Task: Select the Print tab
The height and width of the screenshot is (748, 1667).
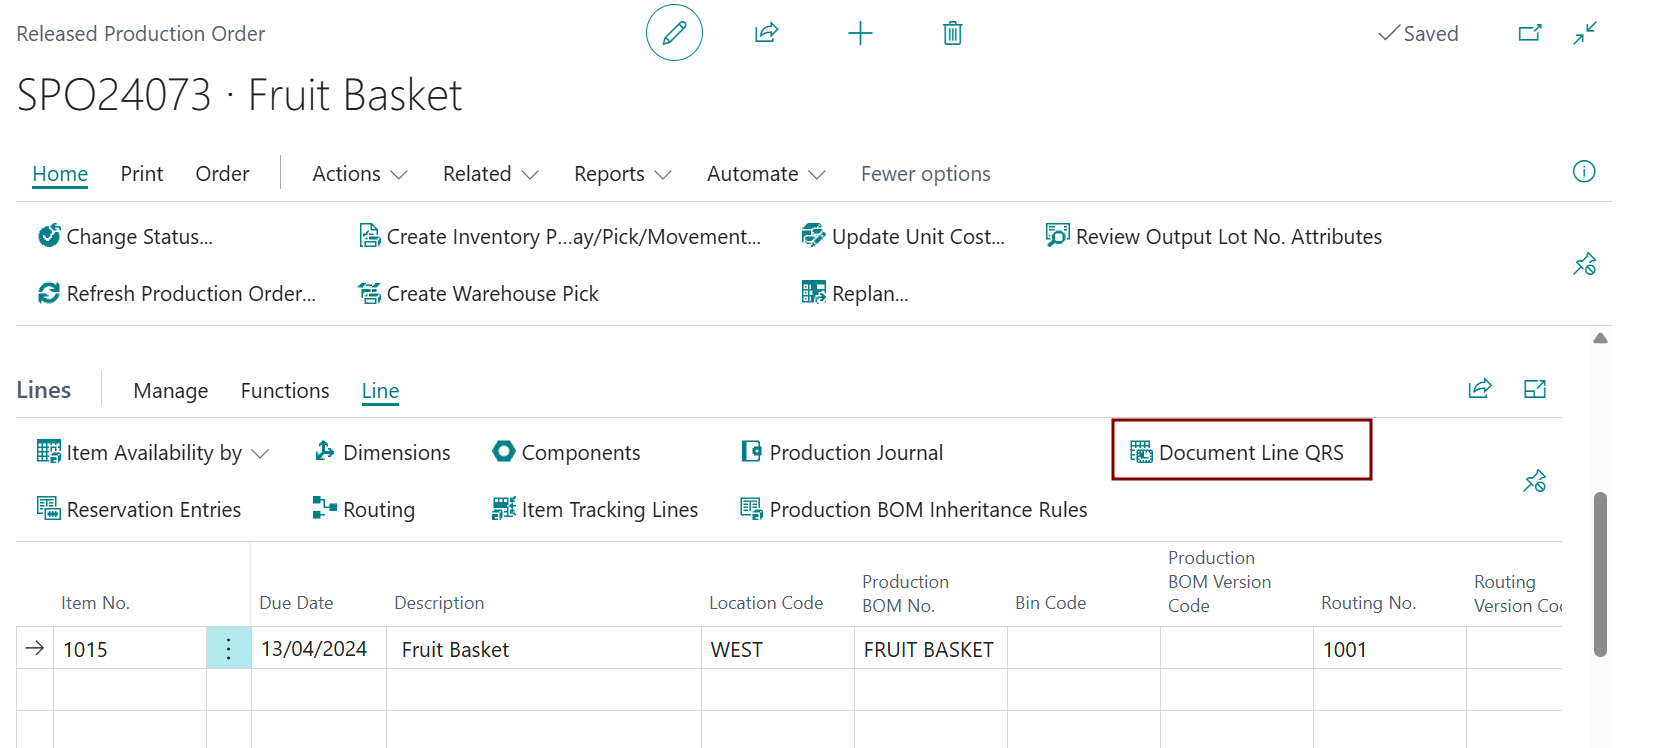Action: coord(142,174)
